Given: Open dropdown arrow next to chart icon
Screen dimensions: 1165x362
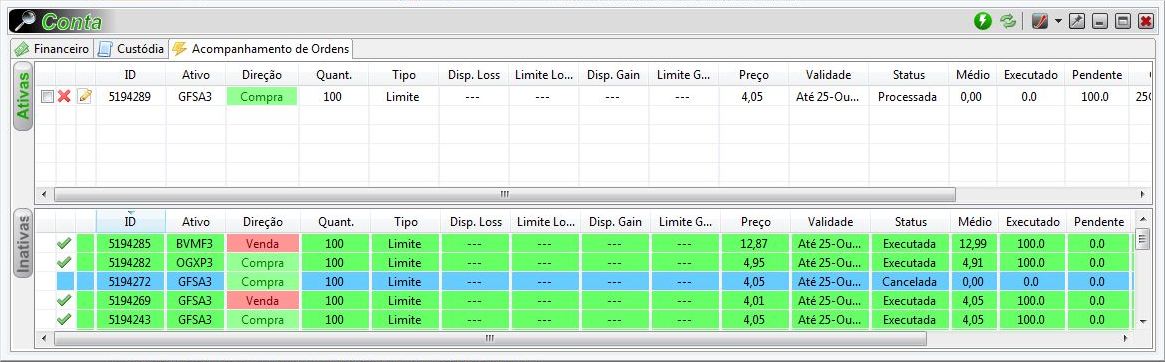Looking at the screenshot, I should point(1057,21).
